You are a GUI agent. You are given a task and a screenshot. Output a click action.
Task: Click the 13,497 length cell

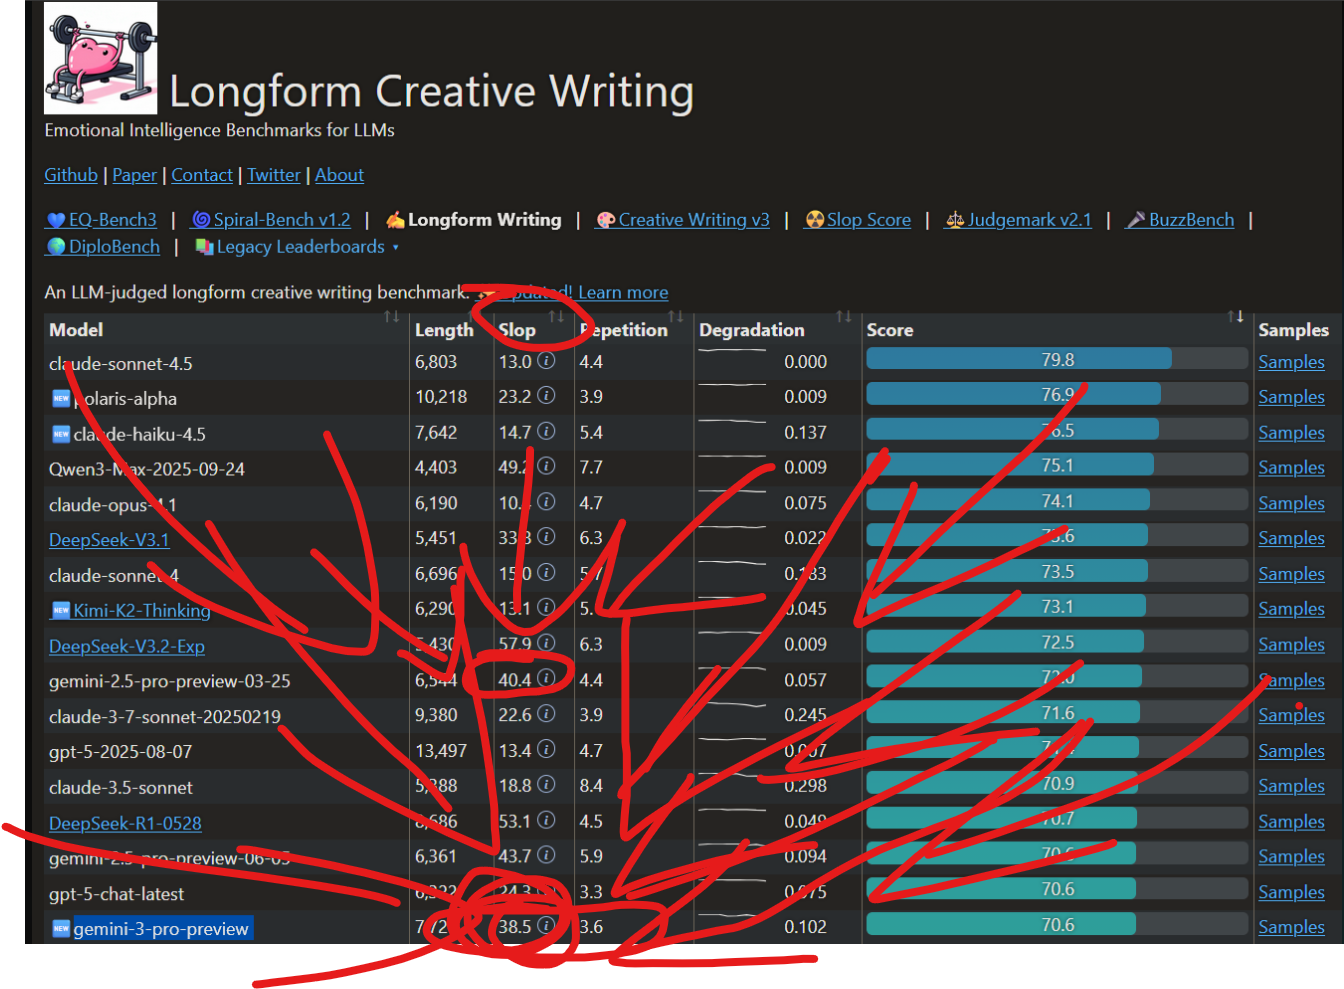[441, 751]
